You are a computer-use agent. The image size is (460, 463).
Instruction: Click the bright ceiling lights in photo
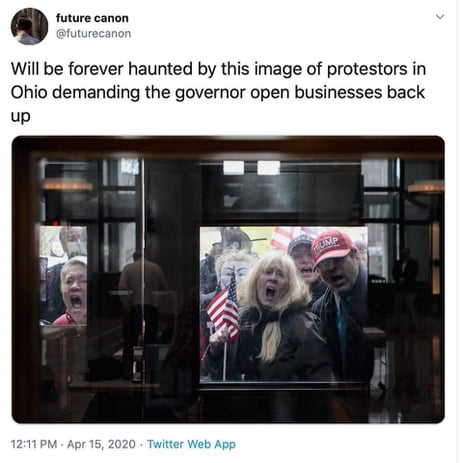(x=251, y=168)
